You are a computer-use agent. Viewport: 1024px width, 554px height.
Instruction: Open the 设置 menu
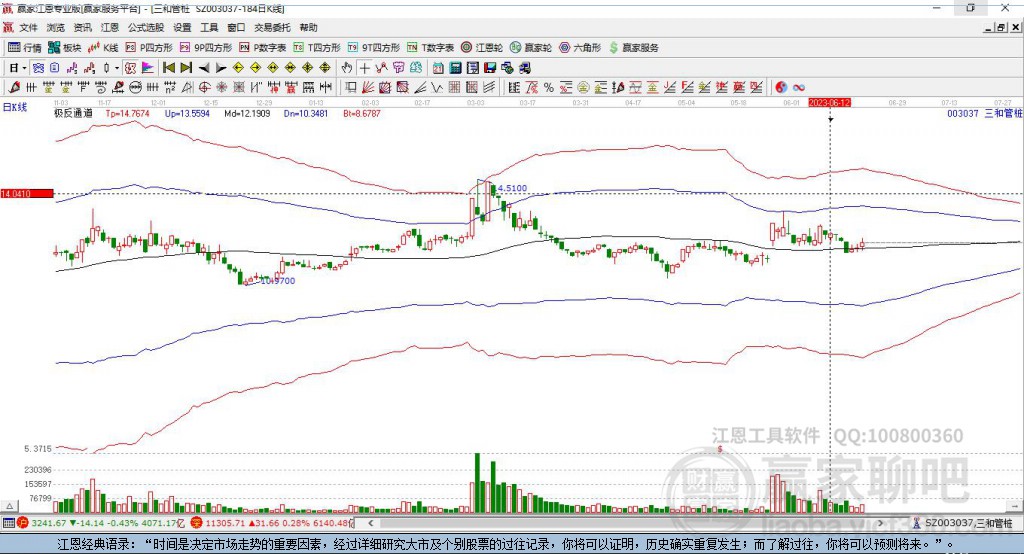[x=182, y=27]
